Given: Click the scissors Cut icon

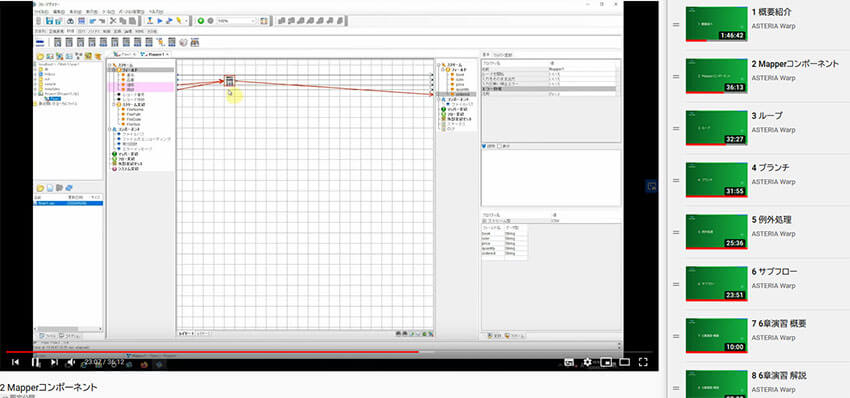Looking at the screenshot, I should click(113, 21).
